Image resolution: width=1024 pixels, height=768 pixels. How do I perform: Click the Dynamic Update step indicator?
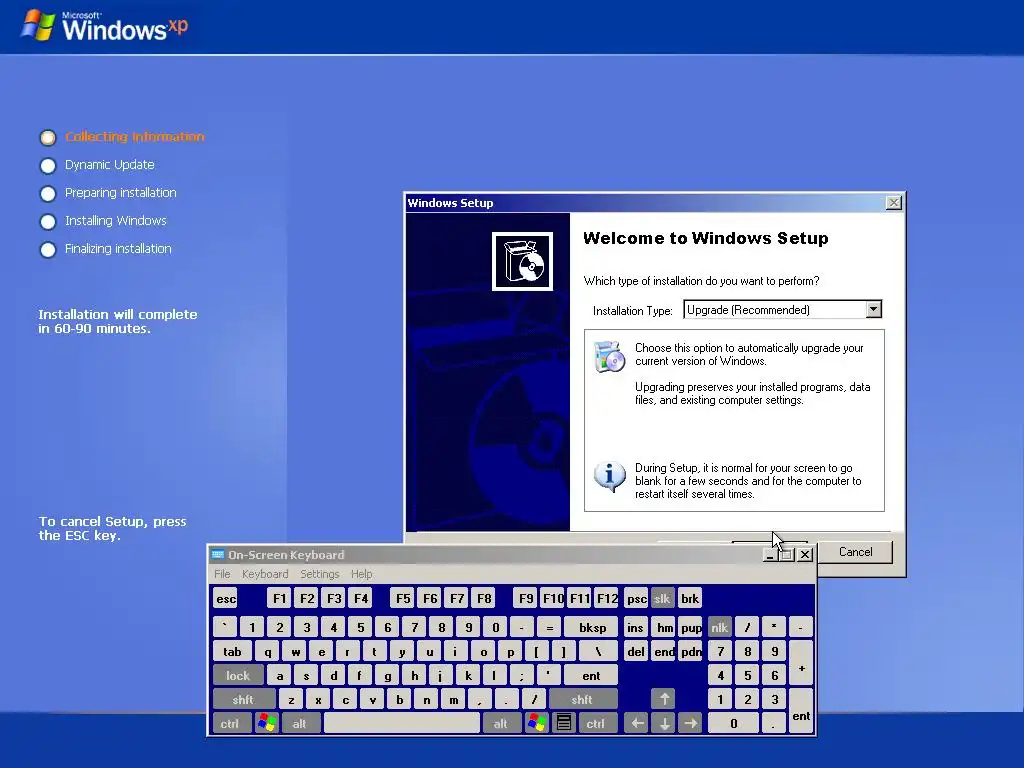click(48, 166)
